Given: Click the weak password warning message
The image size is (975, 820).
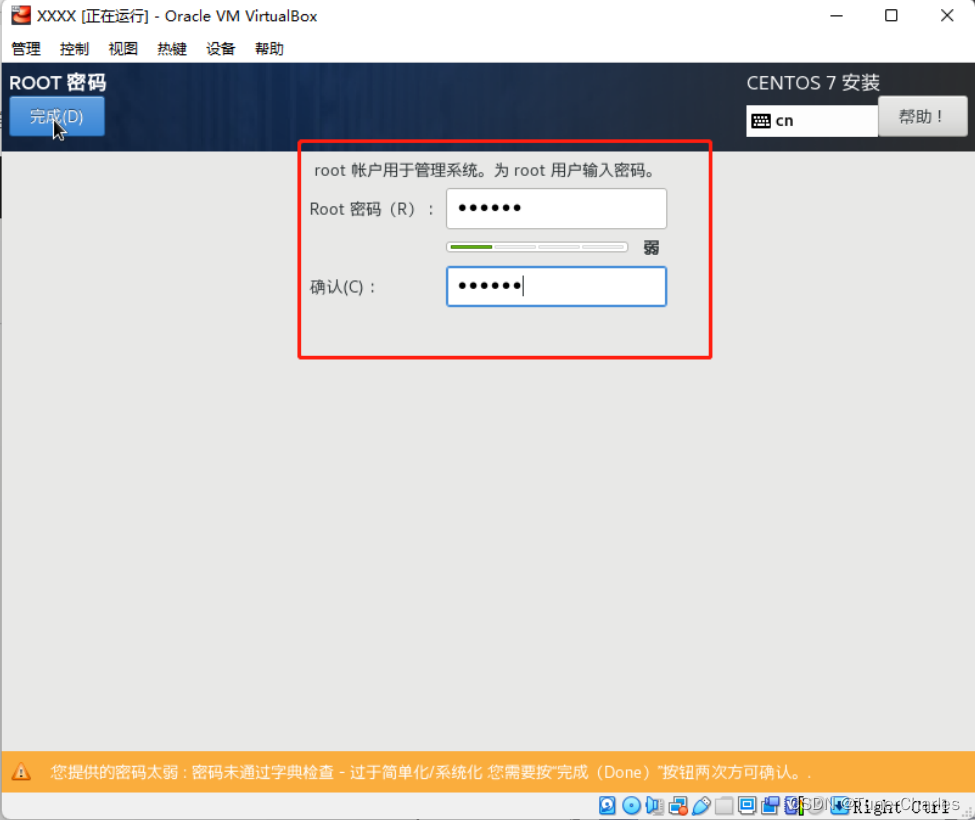Looking at the screenshot, I should pyautogui.click(x=430, y=772).
